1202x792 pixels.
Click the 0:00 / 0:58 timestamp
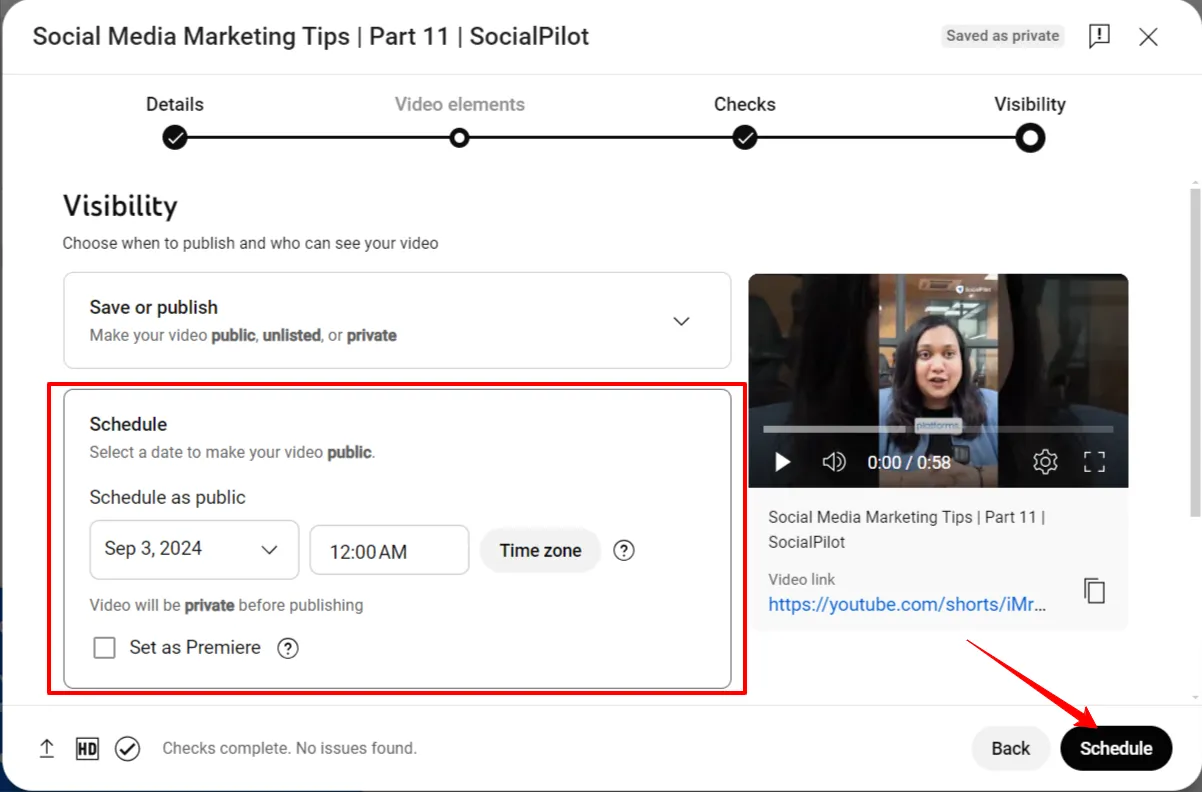click(909, 462)
